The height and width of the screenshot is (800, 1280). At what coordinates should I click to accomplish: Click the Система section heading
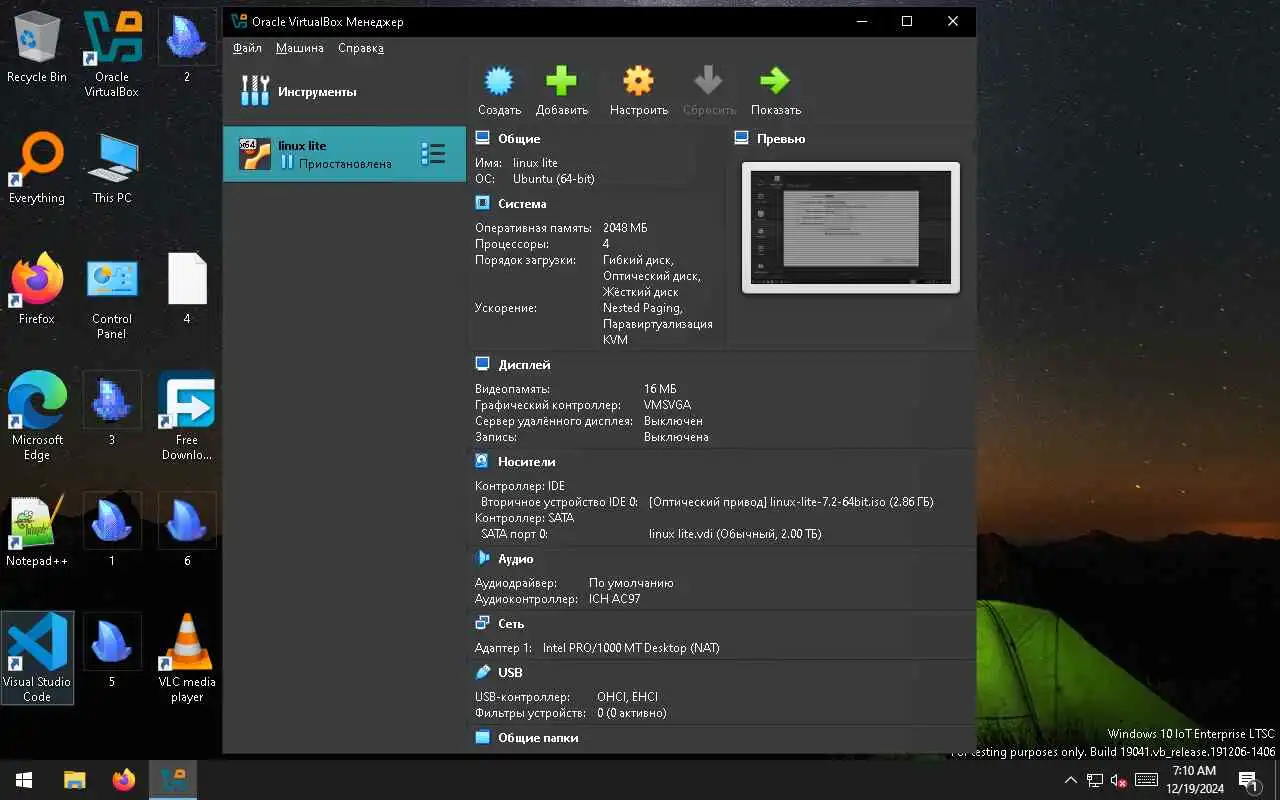pyautogui.click(x=522, y=204)
